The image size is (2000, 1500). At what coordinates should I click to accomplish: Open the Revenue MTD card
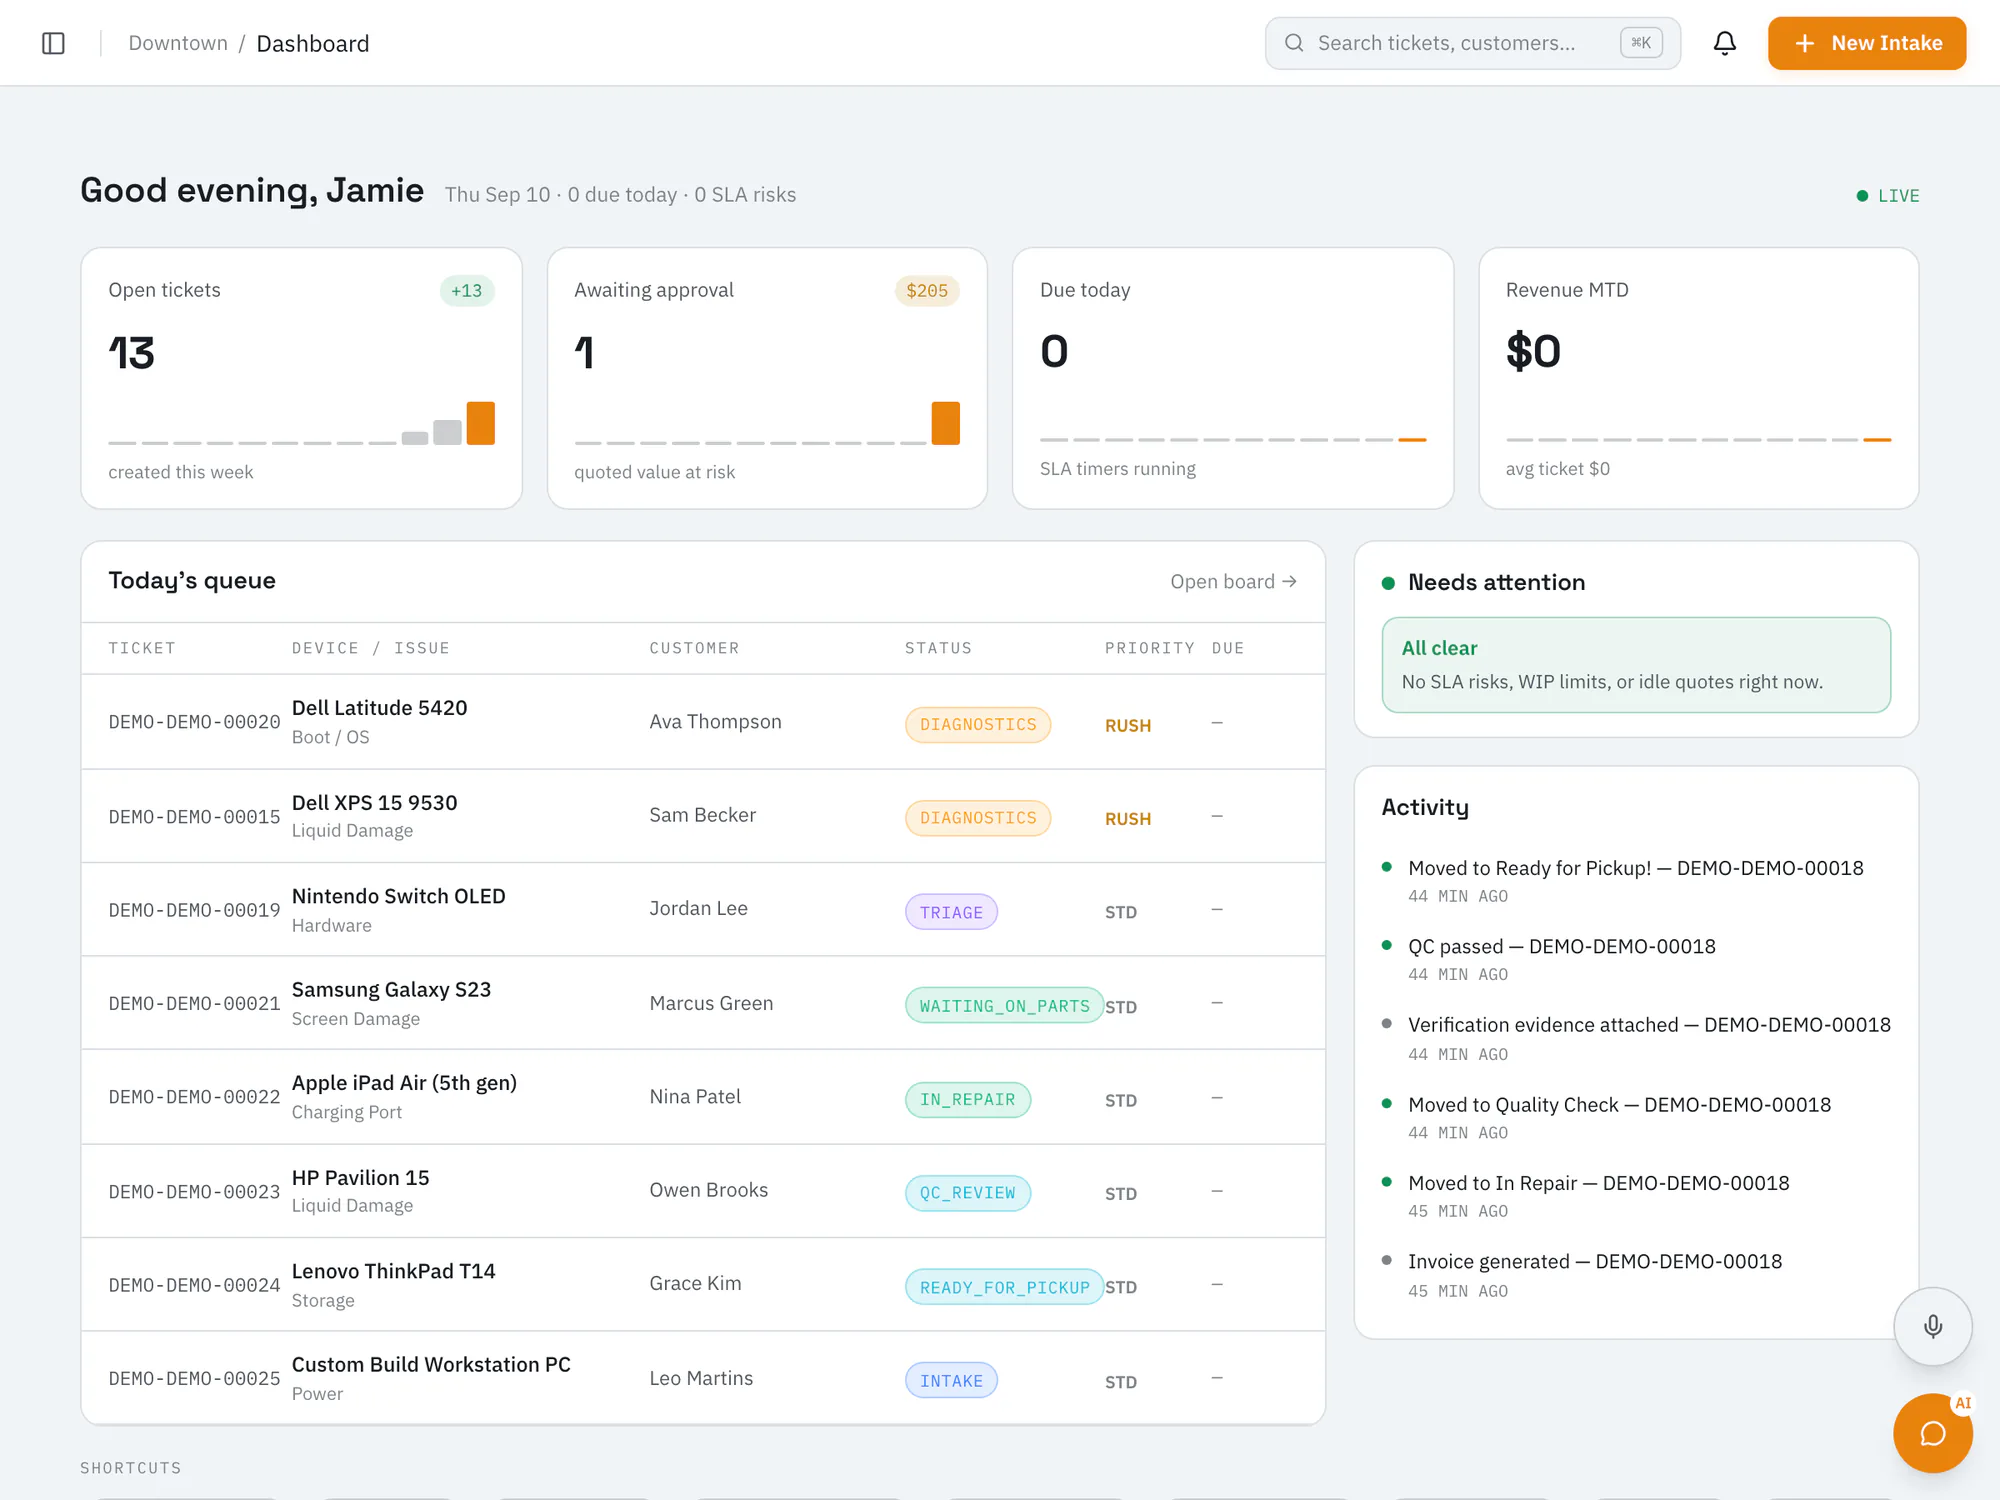point(1698,378)
